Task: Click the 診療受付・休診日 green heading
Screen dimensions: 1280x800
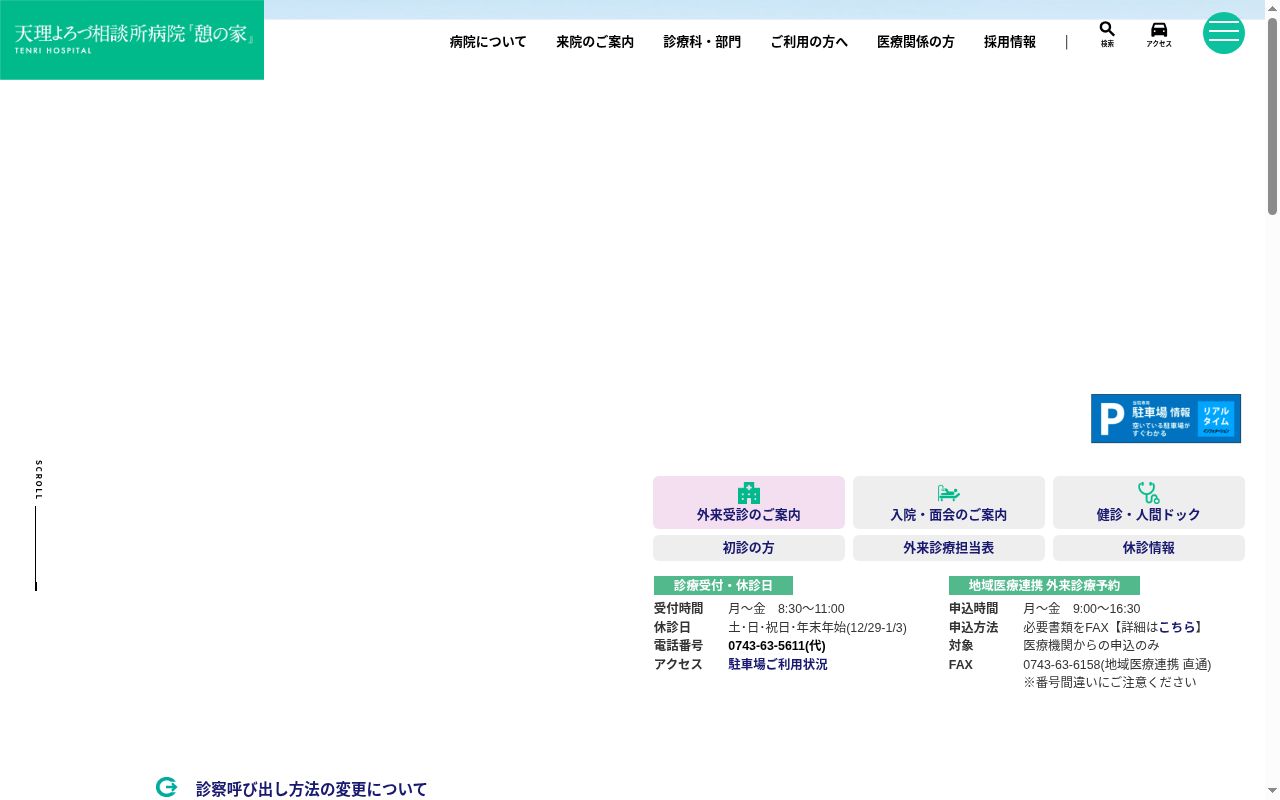Action: click(x=723, y=586)
